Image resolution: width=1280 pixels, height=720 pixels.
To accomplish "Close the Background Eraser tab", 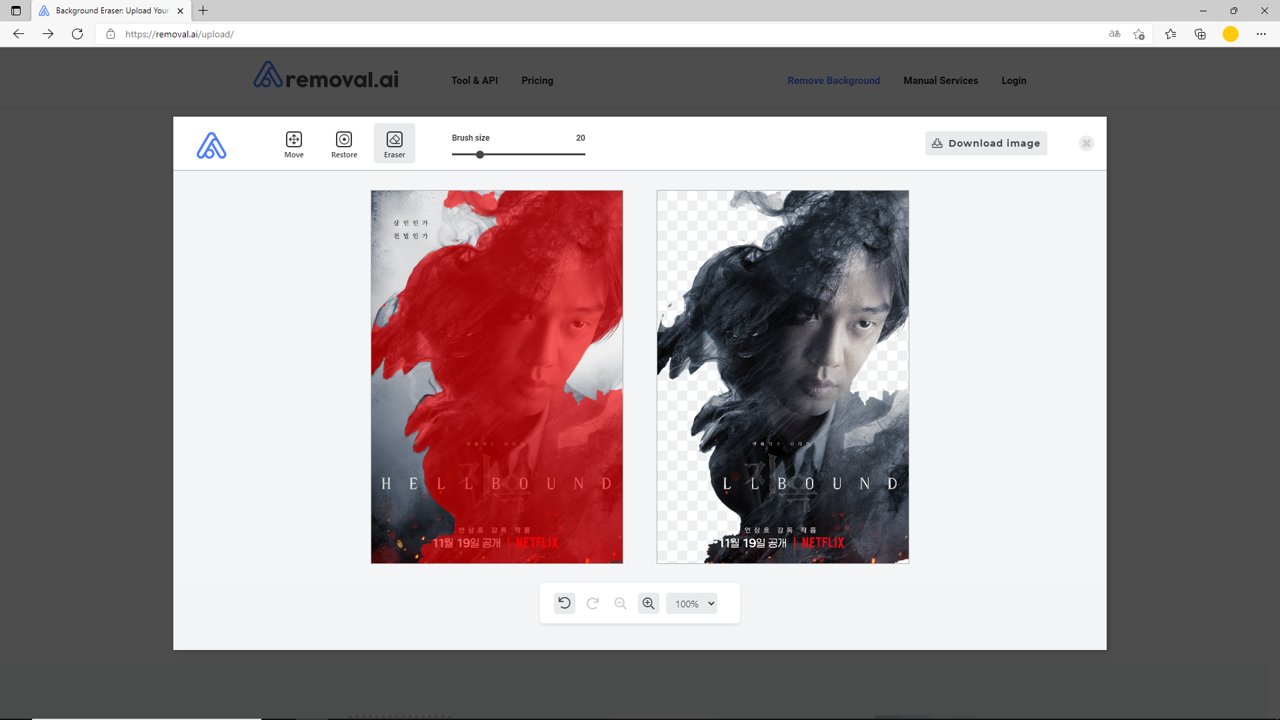I will 180,11.
